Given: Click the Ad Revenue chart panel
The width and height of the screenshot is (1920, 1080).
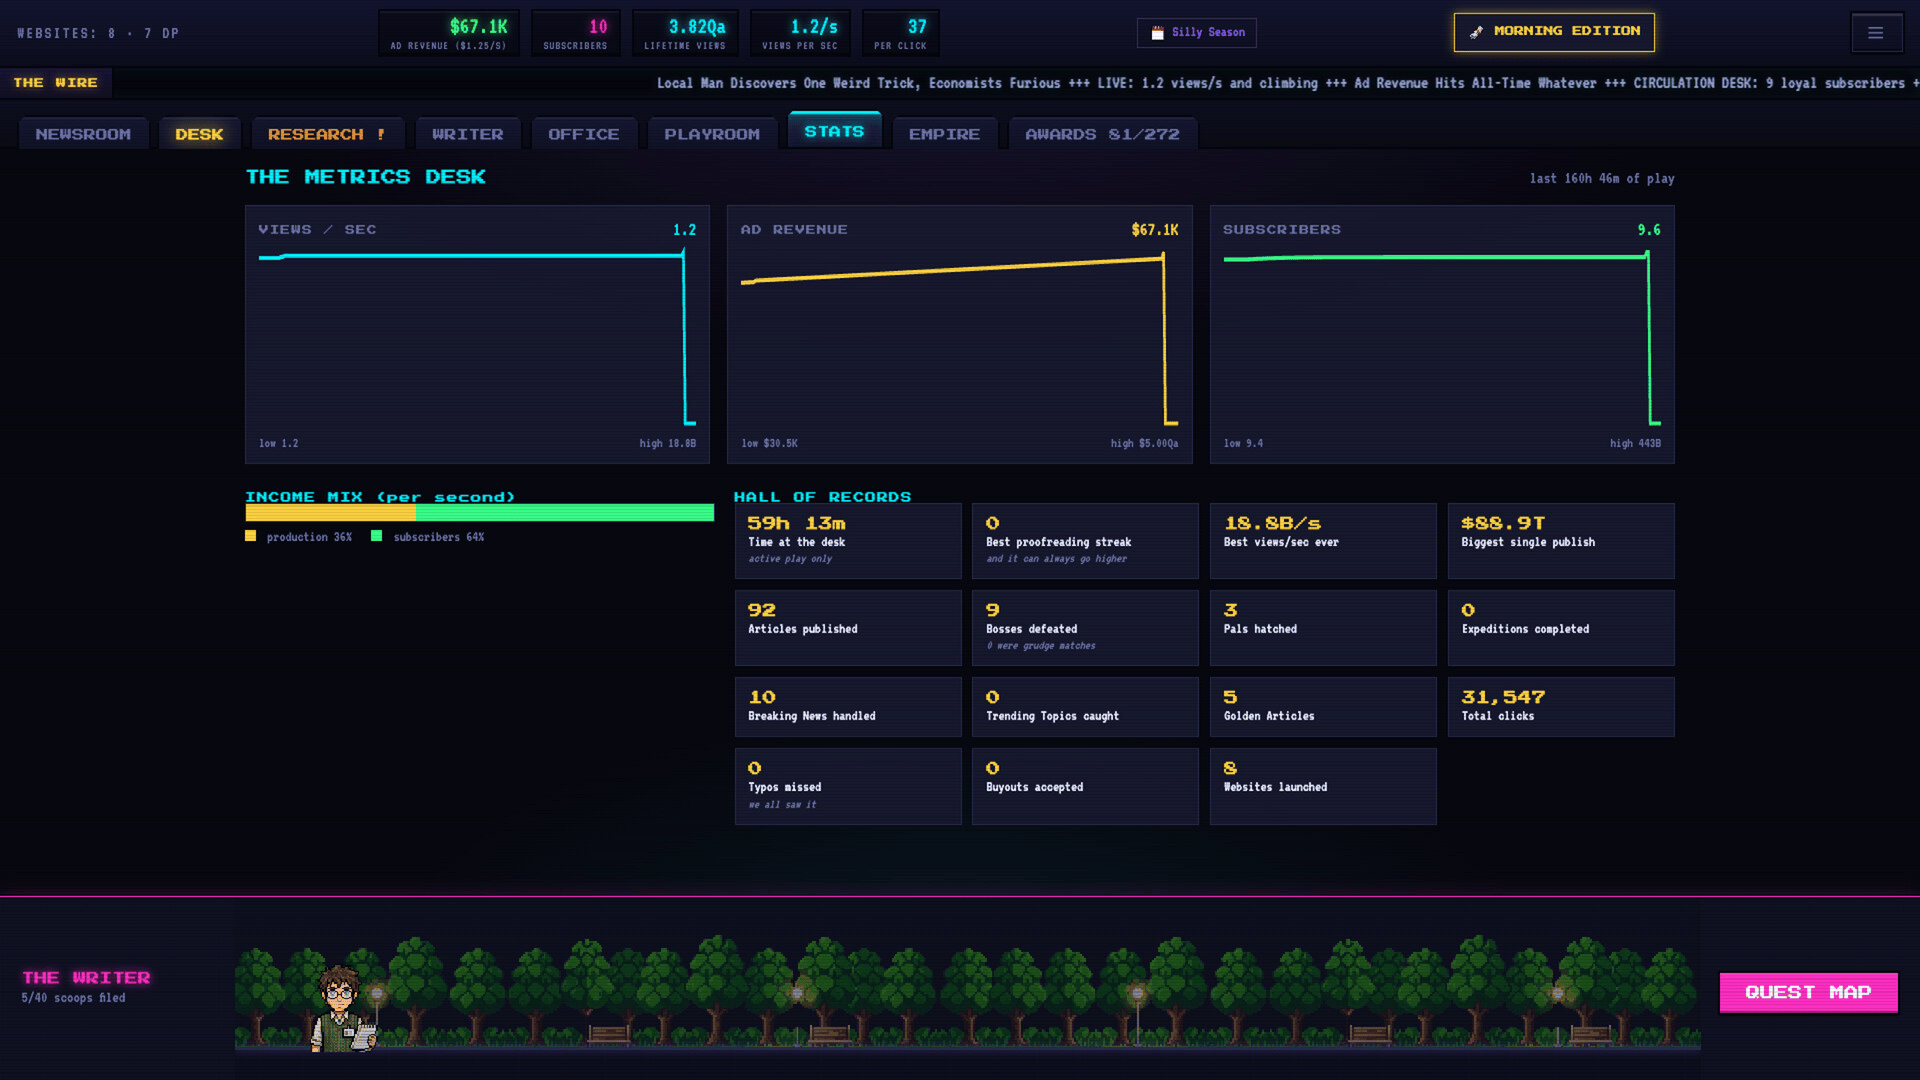Looking at the screenshot, I should click(x=959, y=334).
